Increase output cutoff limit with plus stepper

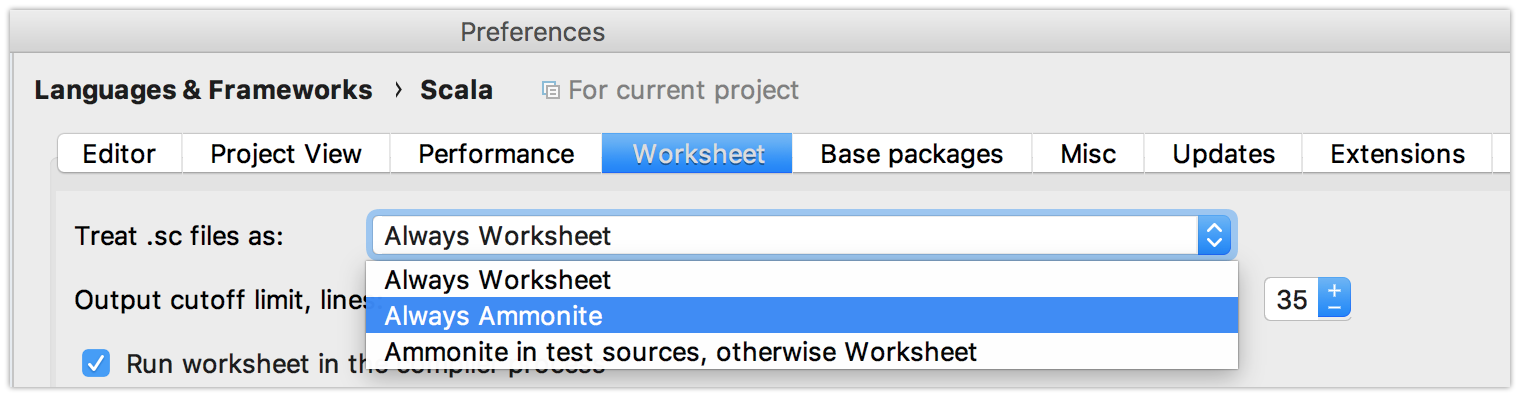pyautogui.click(x=1335, y=290)
